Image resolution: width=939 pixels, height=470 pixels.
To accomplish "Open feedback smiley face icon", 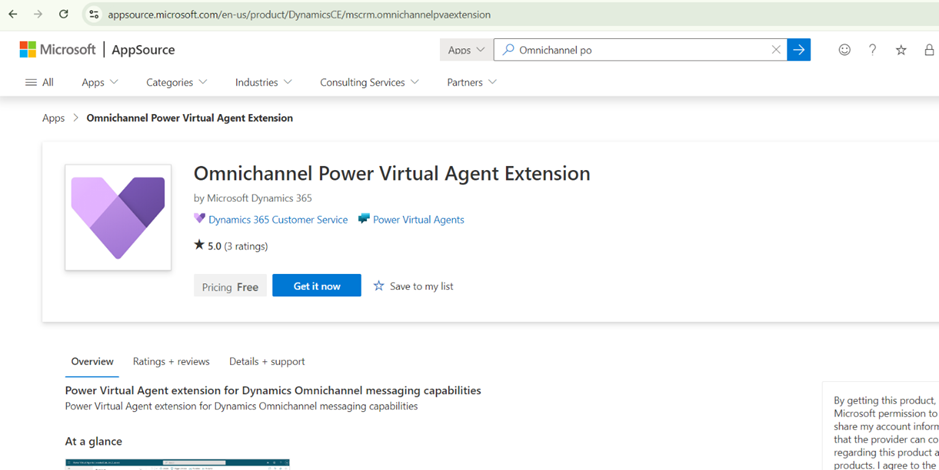I will (844, 50).
